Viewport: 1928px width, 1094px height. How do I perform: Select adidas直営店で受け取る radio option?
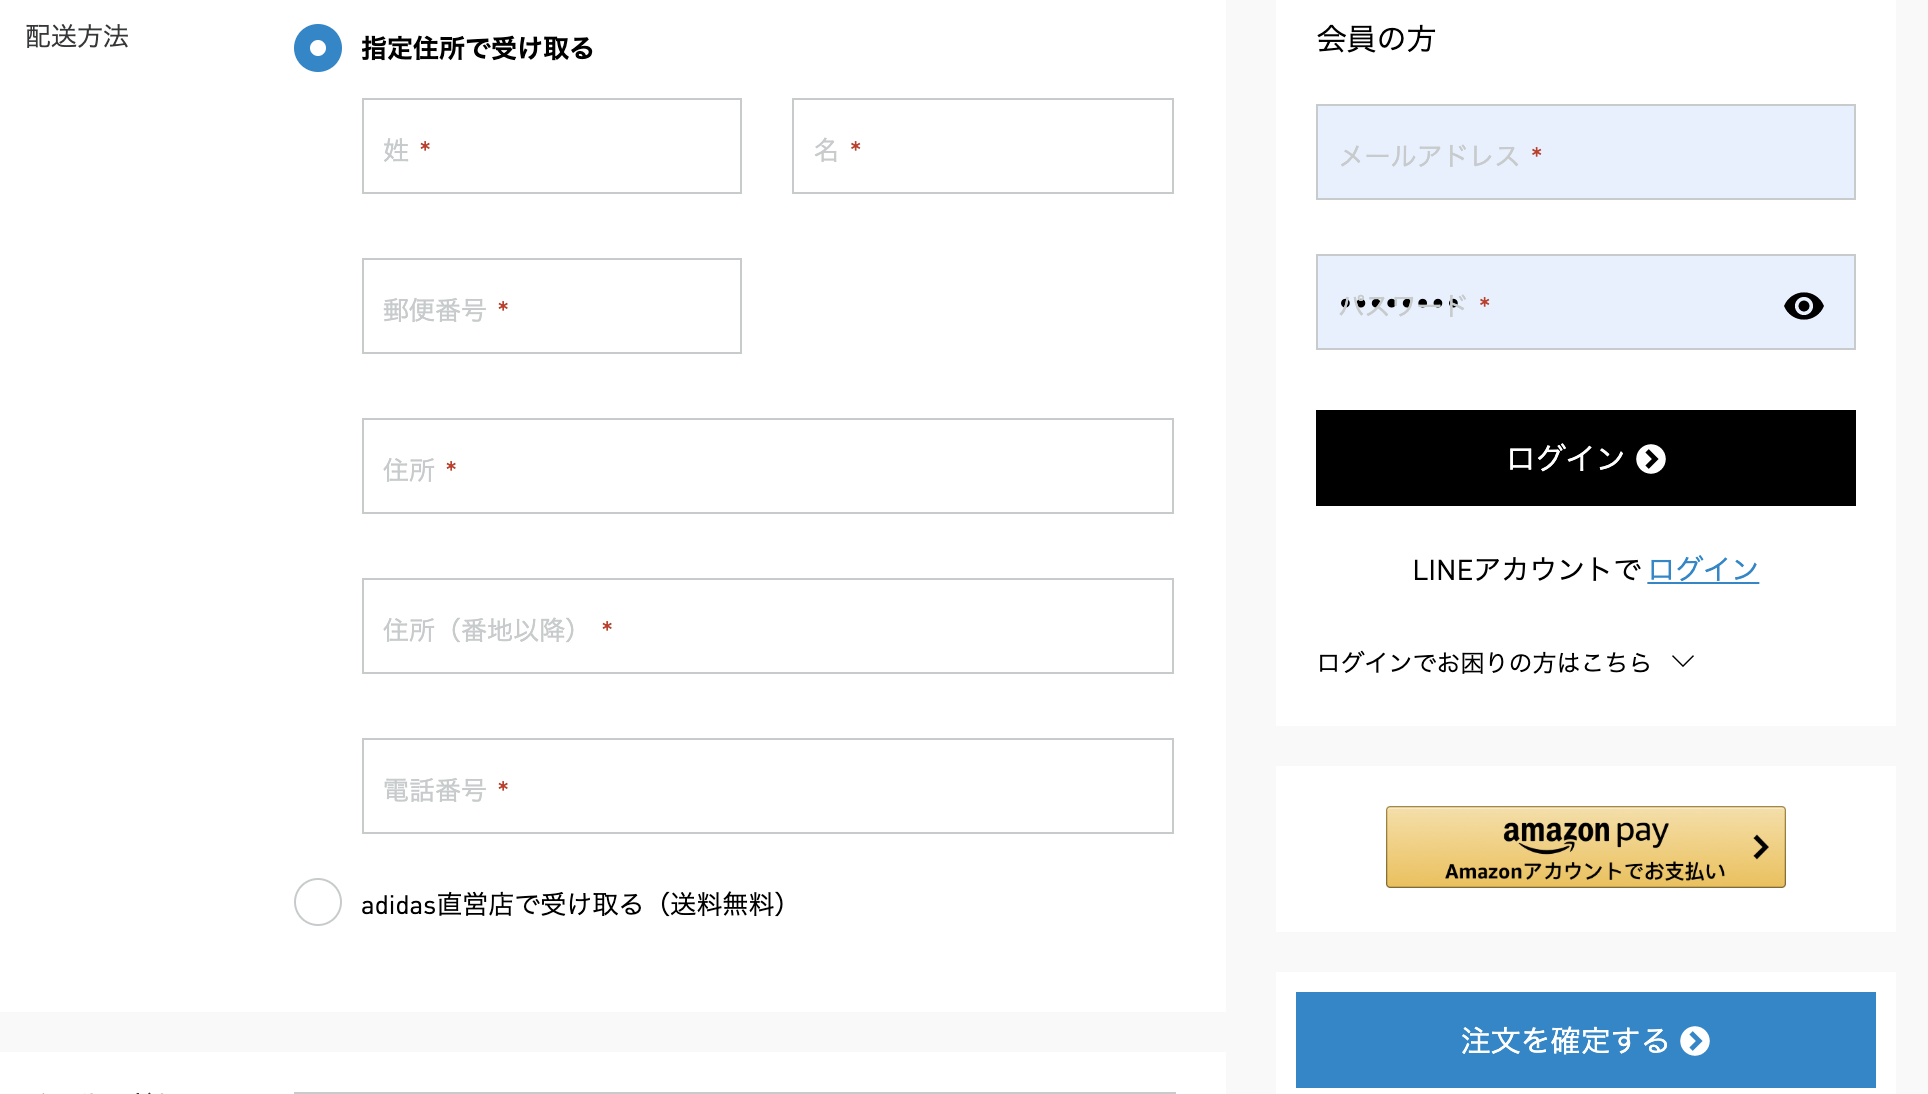pyautogui.click(x=318, y=902)
